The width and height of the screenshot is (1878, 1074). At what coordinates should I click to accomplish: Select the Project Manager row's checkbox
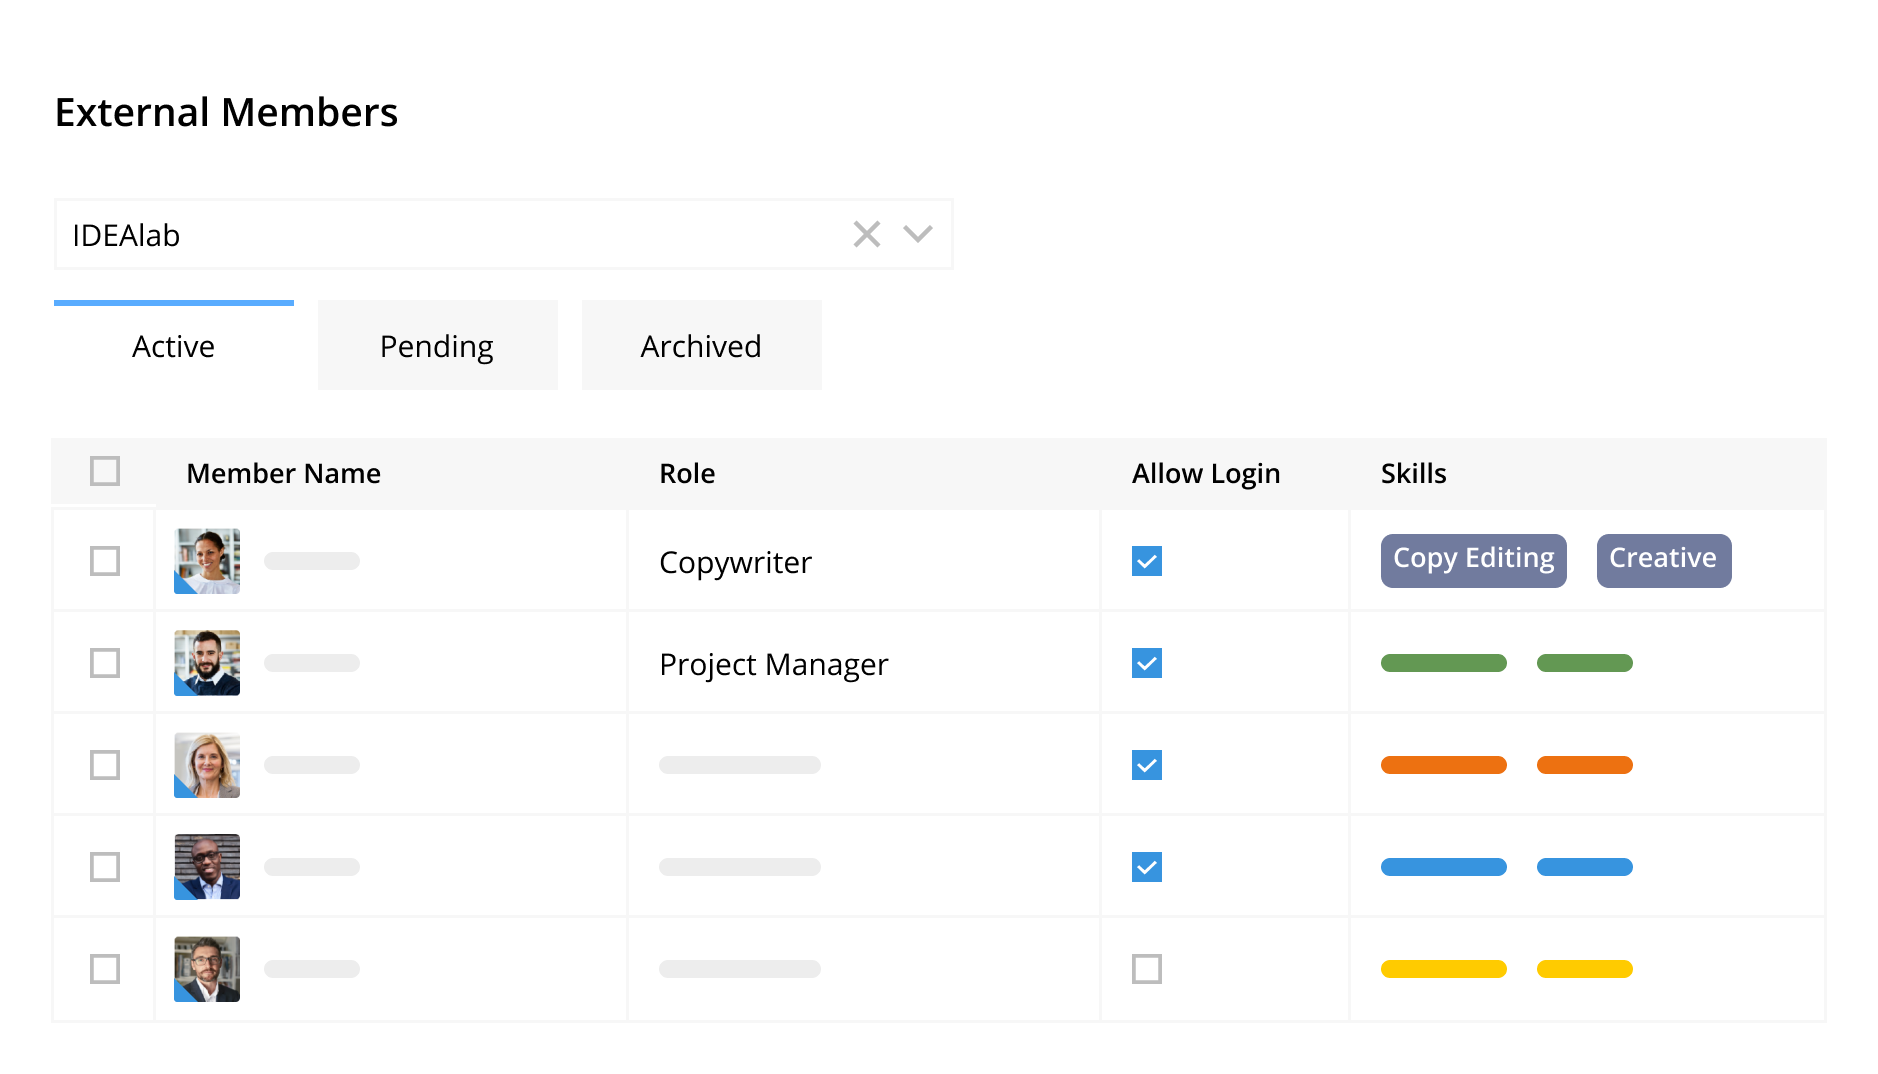[x=105, y=663]
